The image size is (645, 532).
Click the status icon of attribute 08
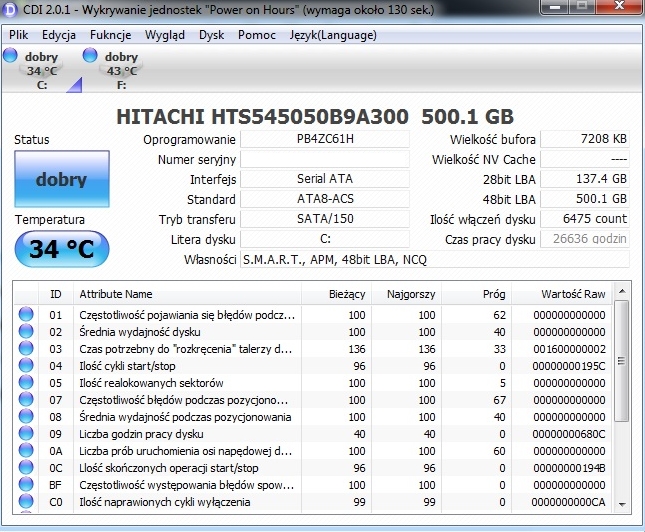[26, 417]
